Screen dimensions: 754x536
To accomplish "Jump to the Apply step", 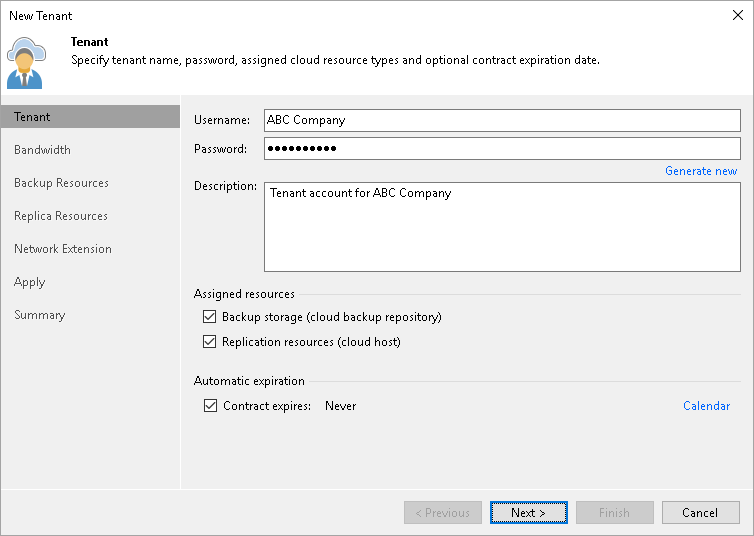I will tap(30, 282).
